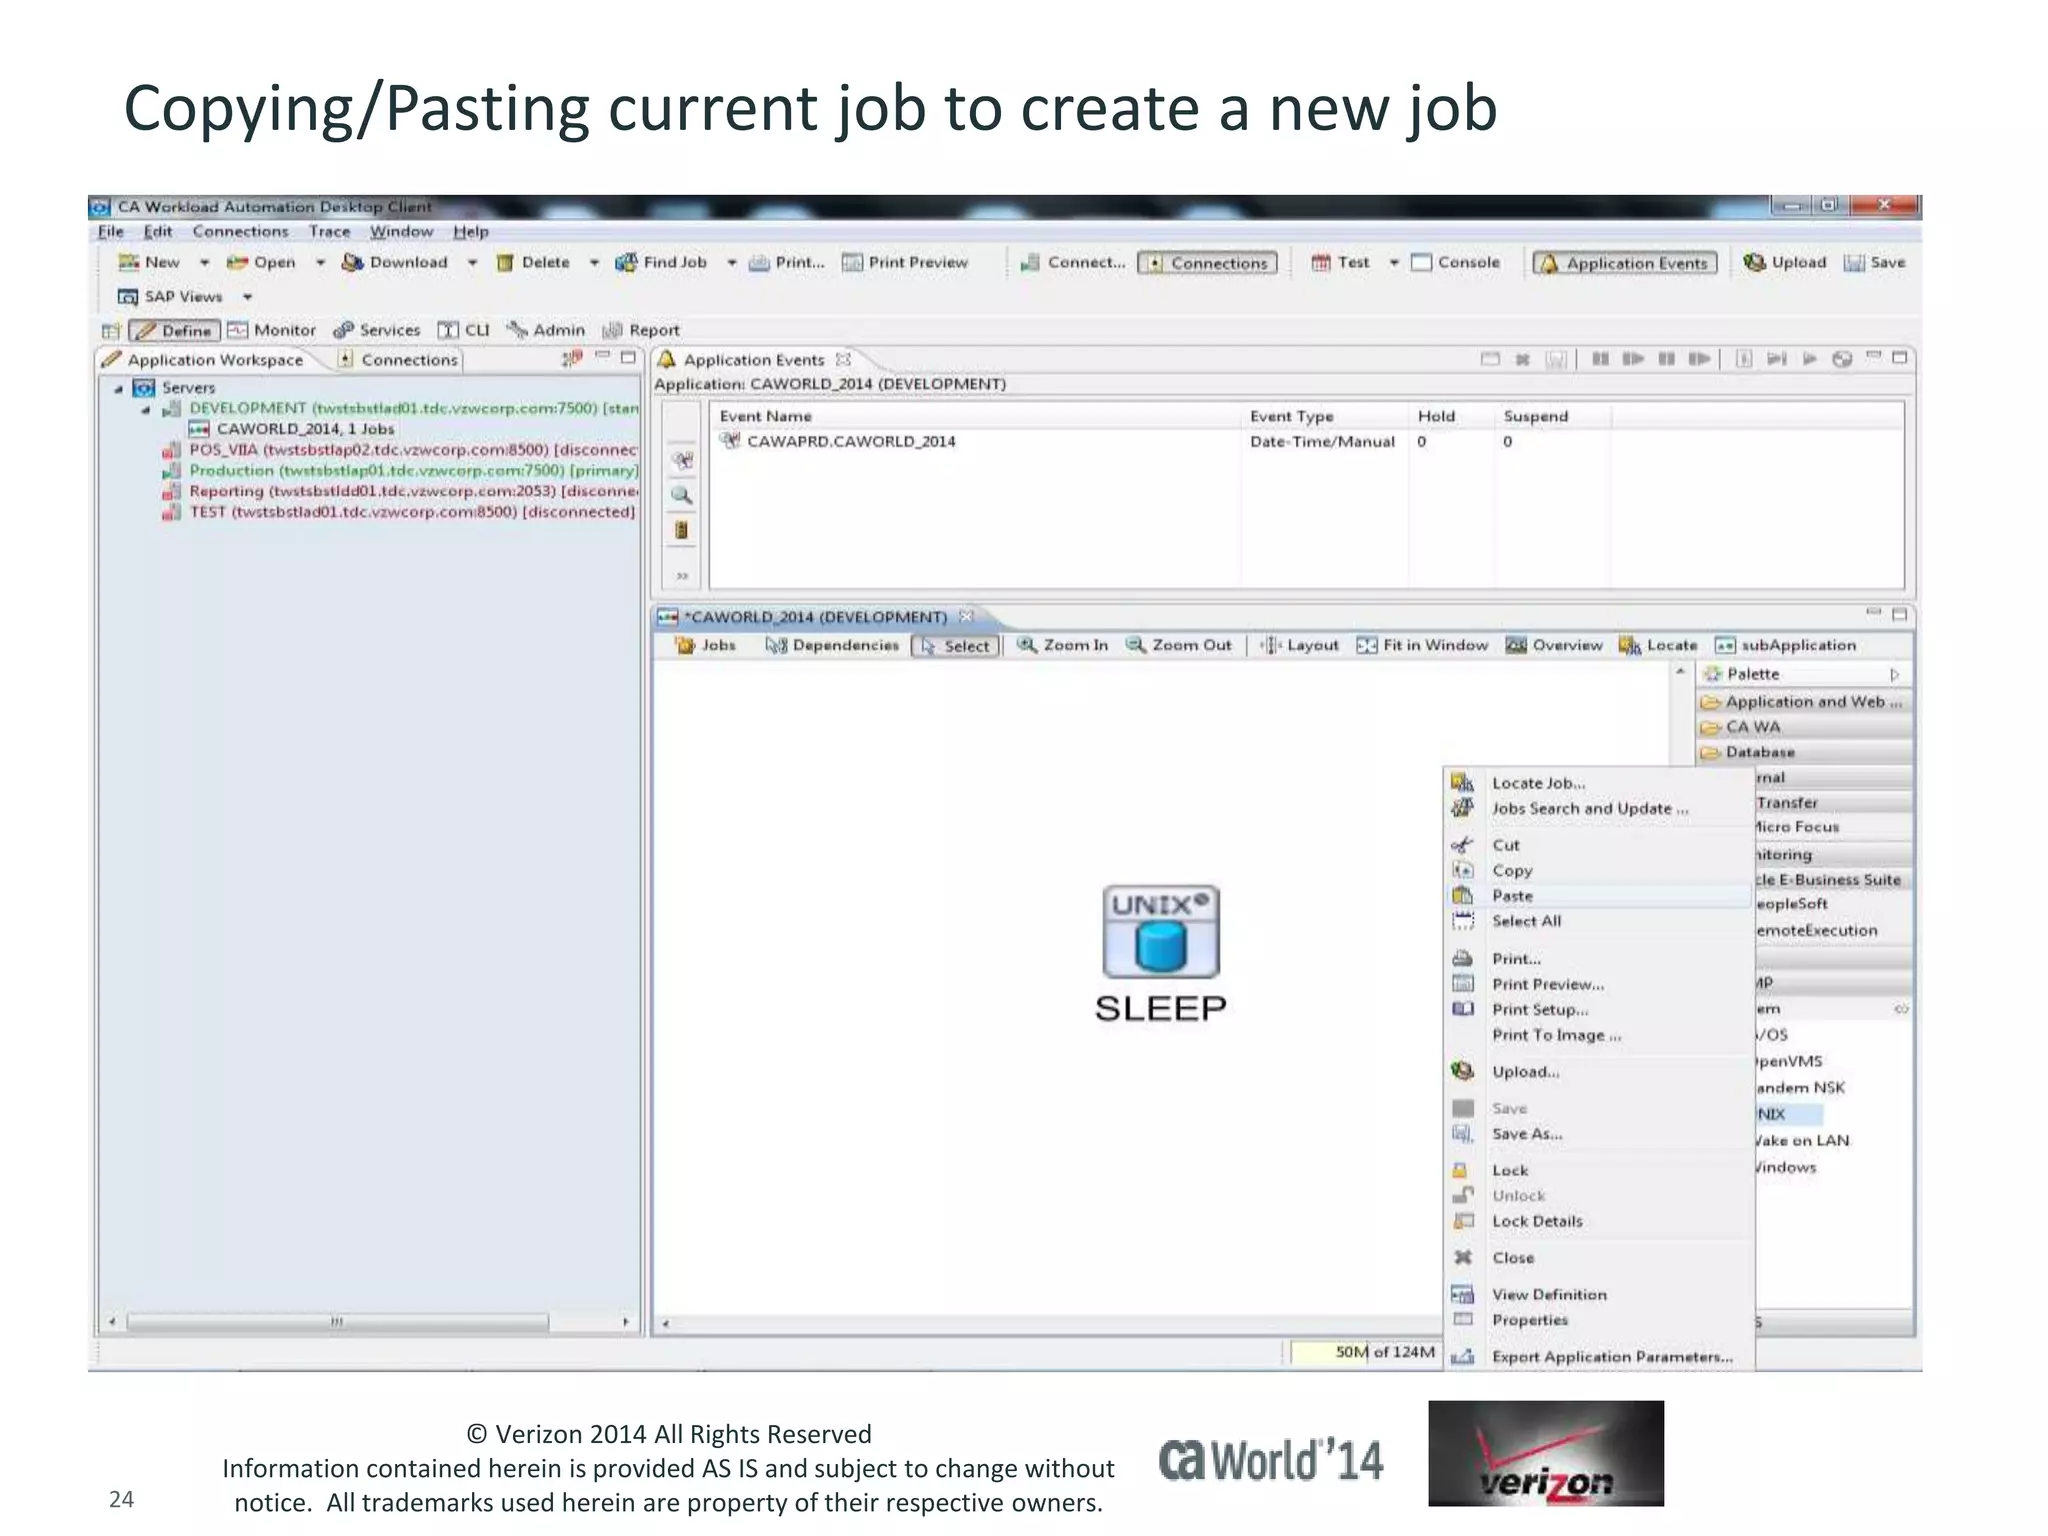Select CAWORLD_2014, 1 Jobs tree item
The image size is (2048, 1536).
pos(292,429)
